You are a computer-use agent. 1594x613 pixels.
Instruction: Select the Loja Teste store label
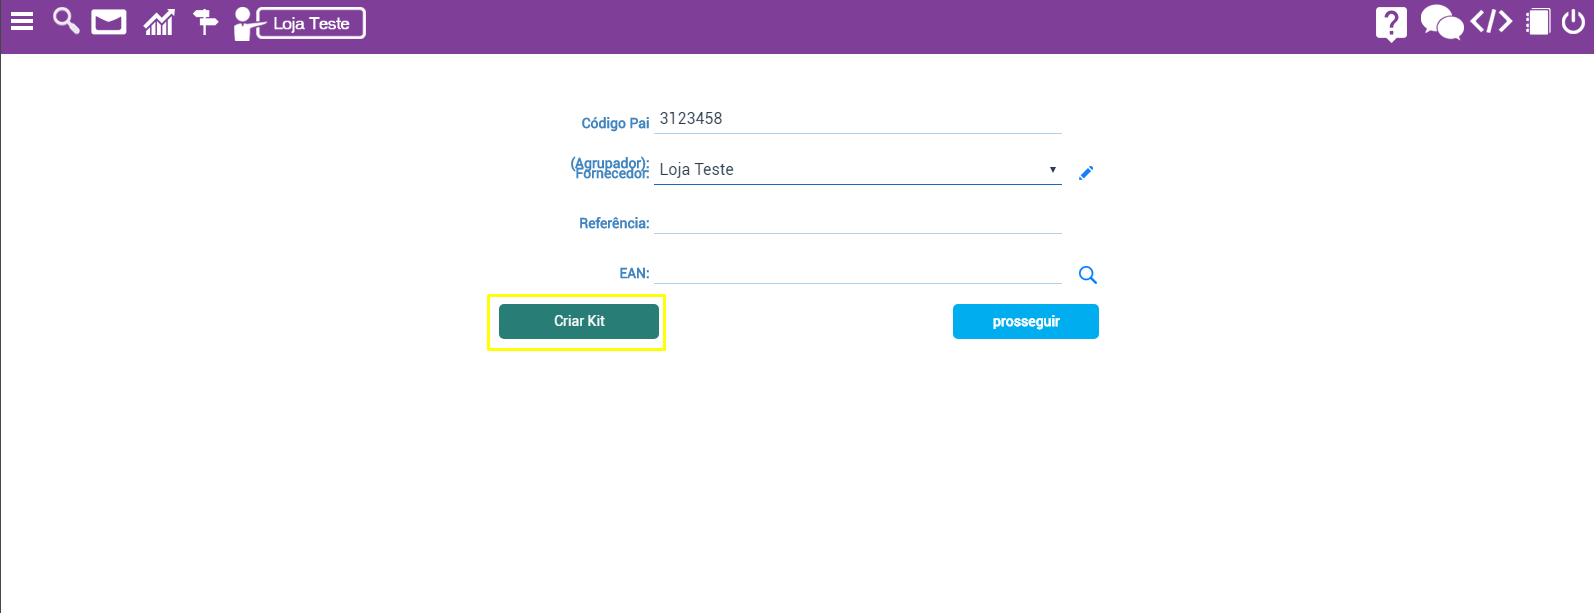pyautogui.click(x=311, y=23)
